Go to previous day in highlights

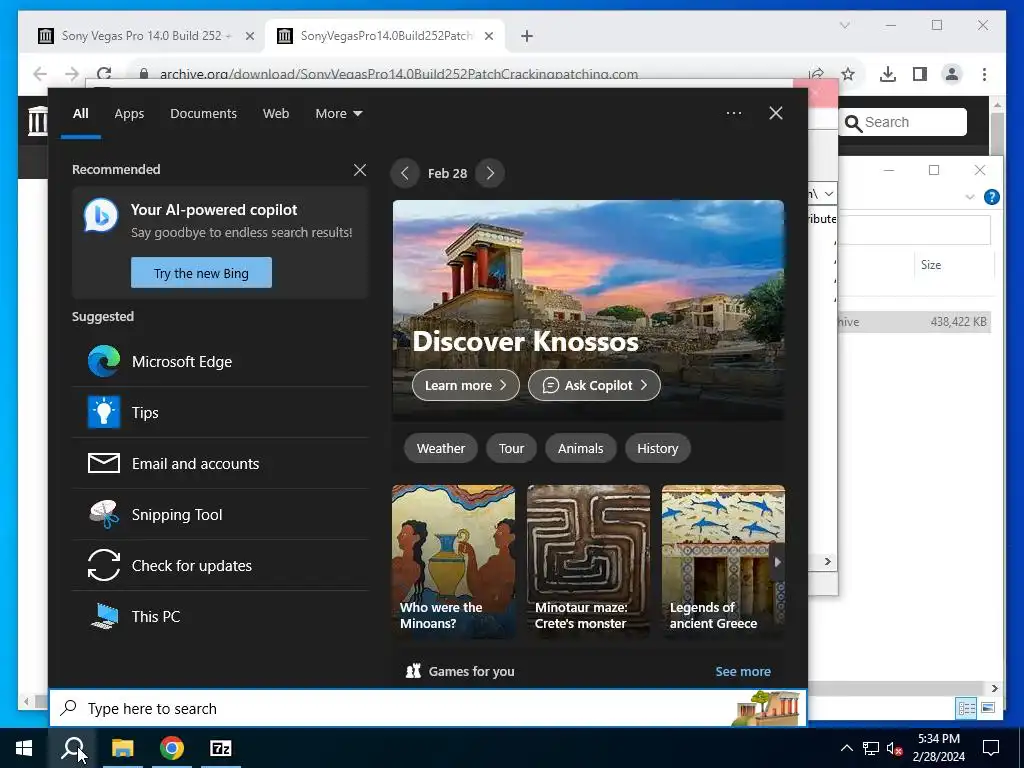click(x=405, y=173)
